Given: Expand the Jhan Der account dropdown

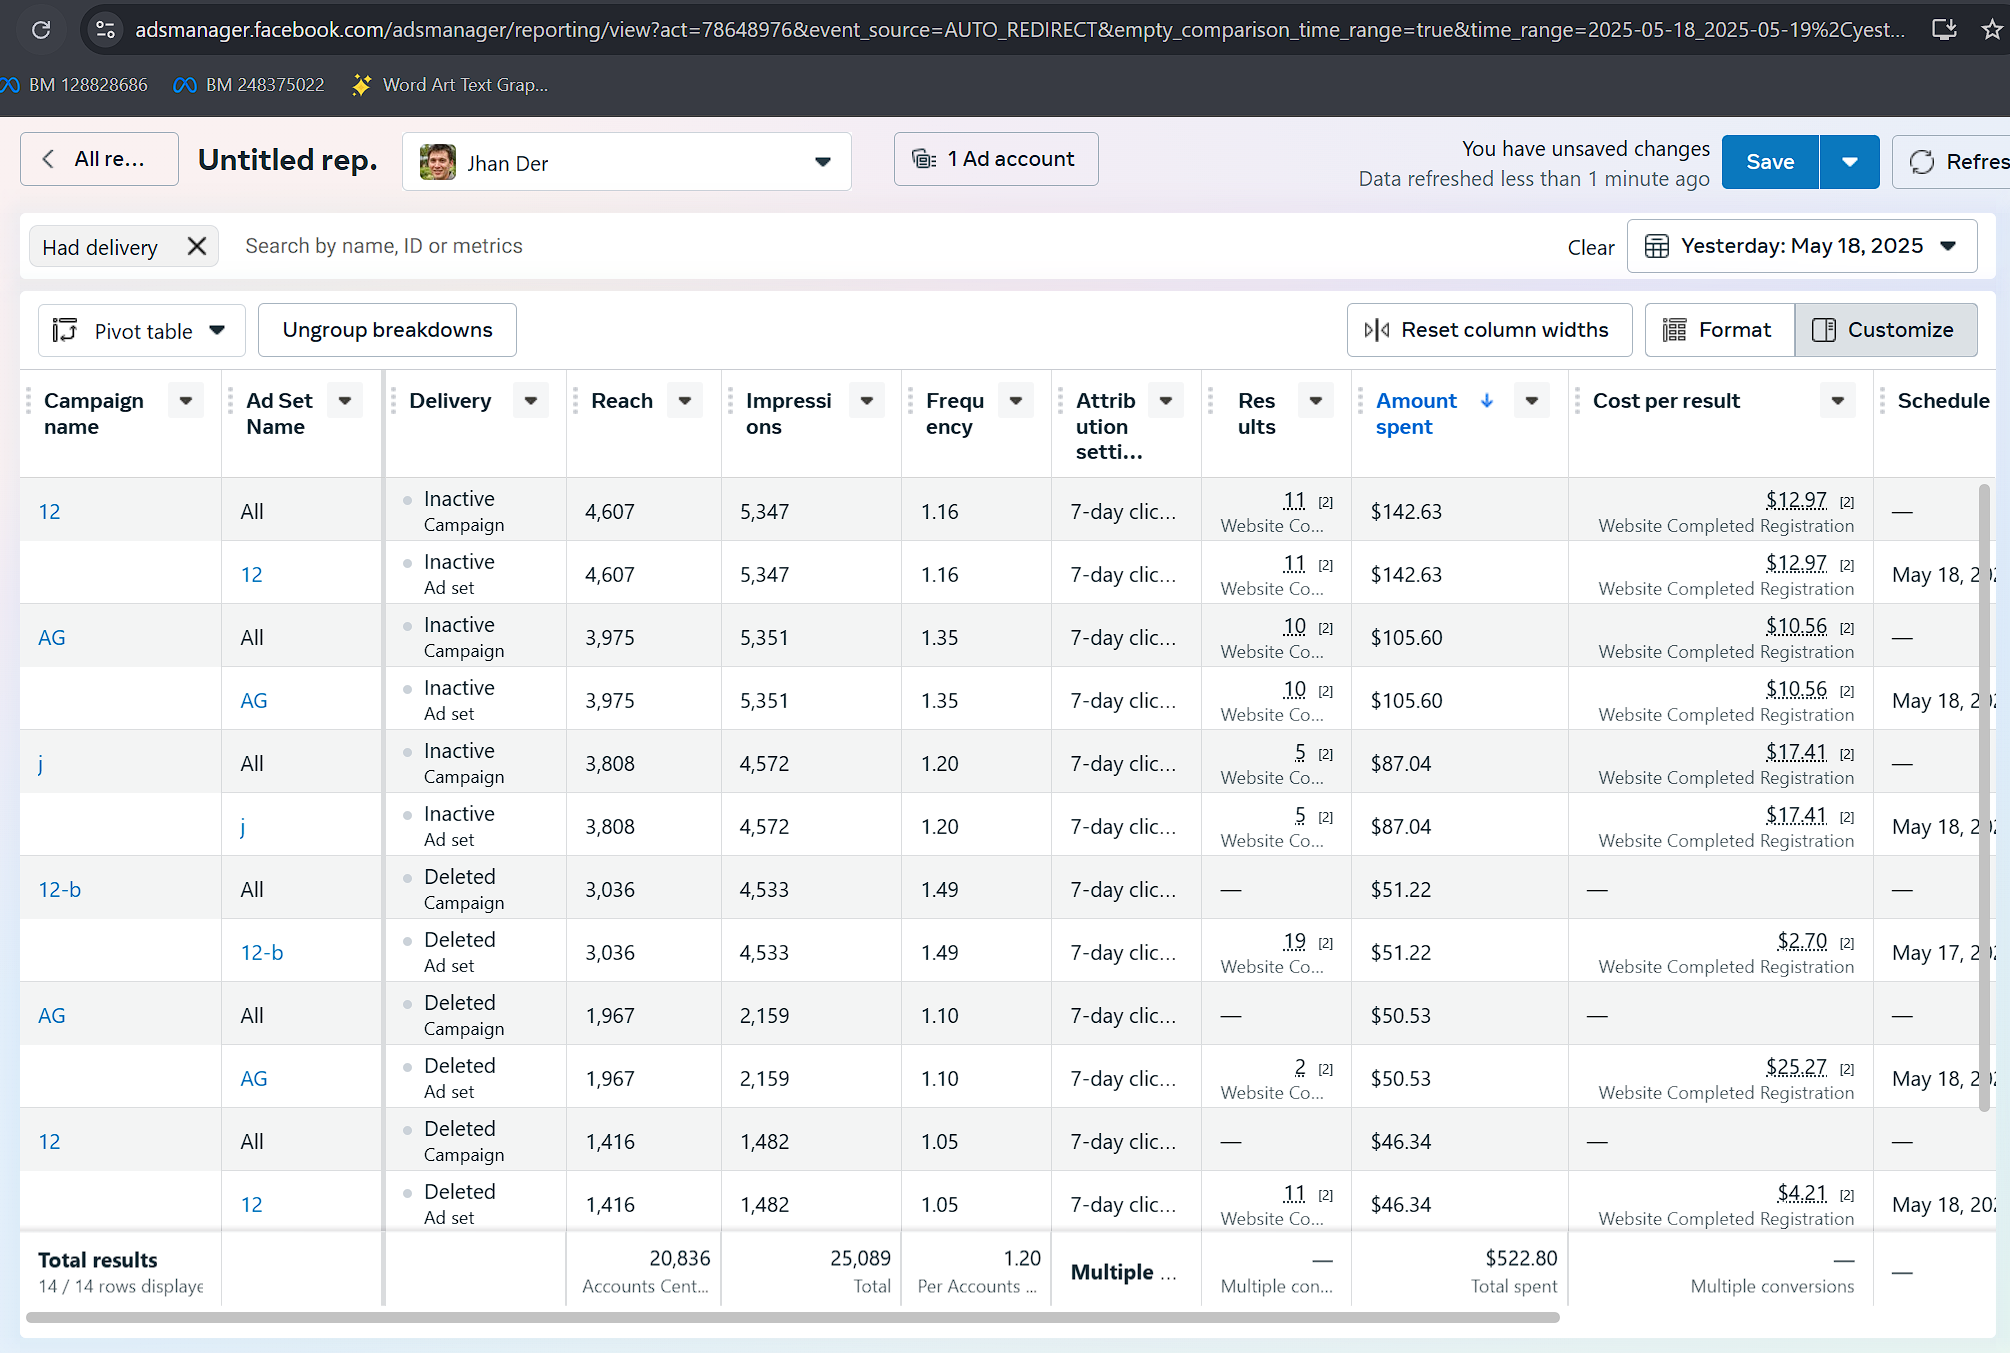Looking at the screenshot, I should pos(822,162).
